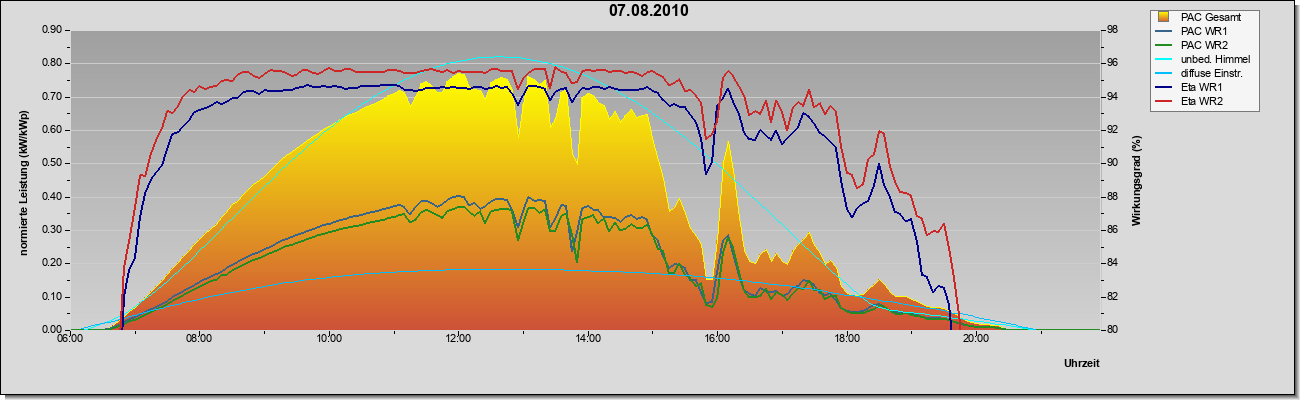Click the 06:00 label on the time axis
1300x400 pixels.
coord(70,340)
